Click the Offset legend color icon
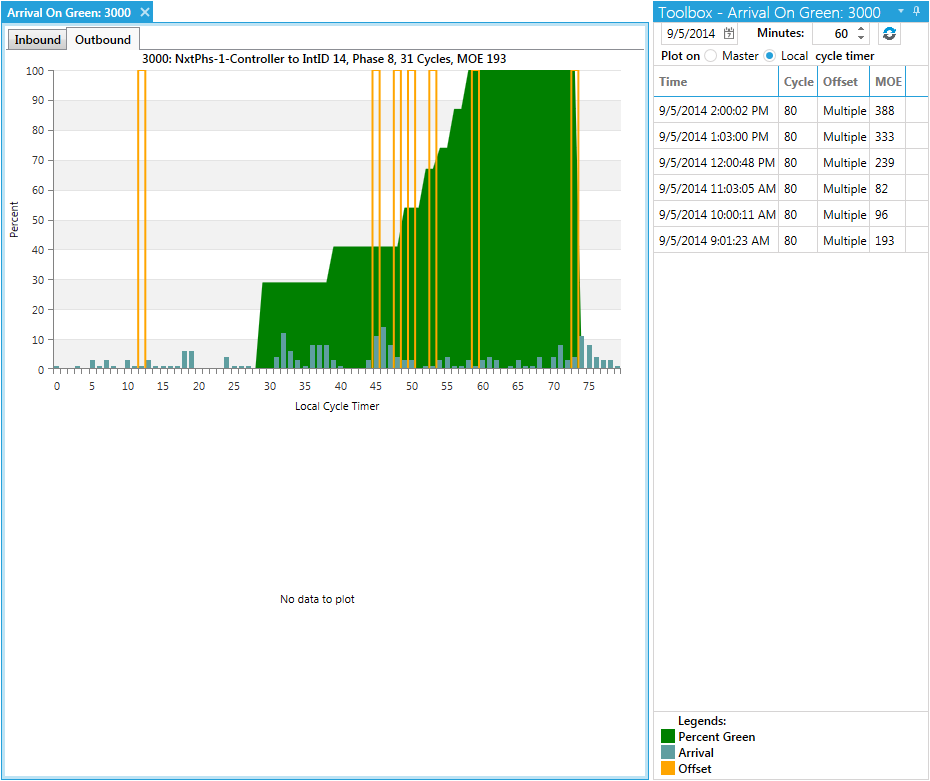Image resolution: width=930 pixels, height=781 pixels. coord(668,769)
